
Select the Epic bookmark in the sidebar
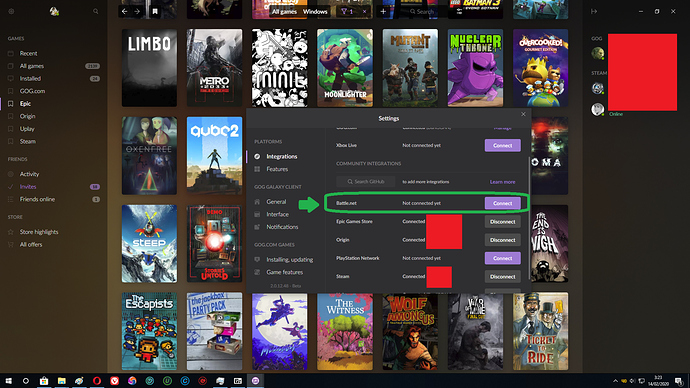[x=25, y=104]
